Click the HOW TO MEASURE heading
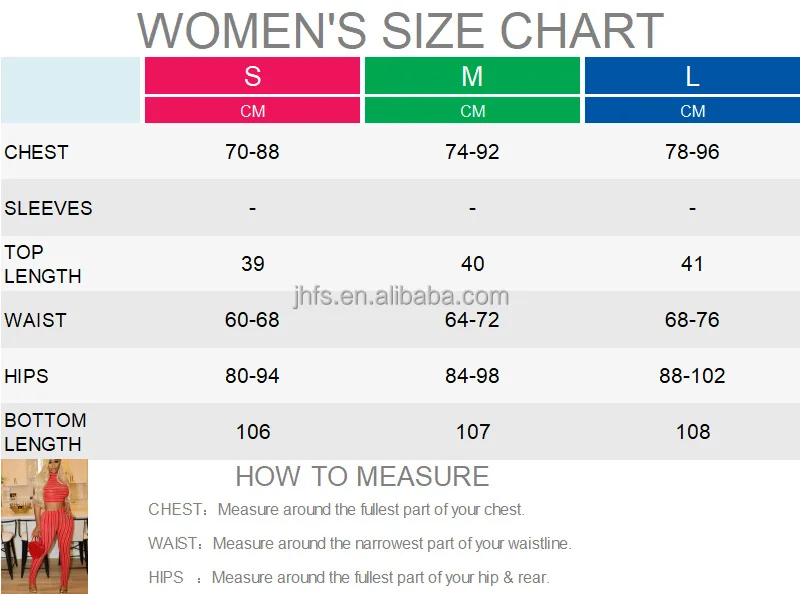This screenshot has height=594, width=800. (x=362, y=477)
